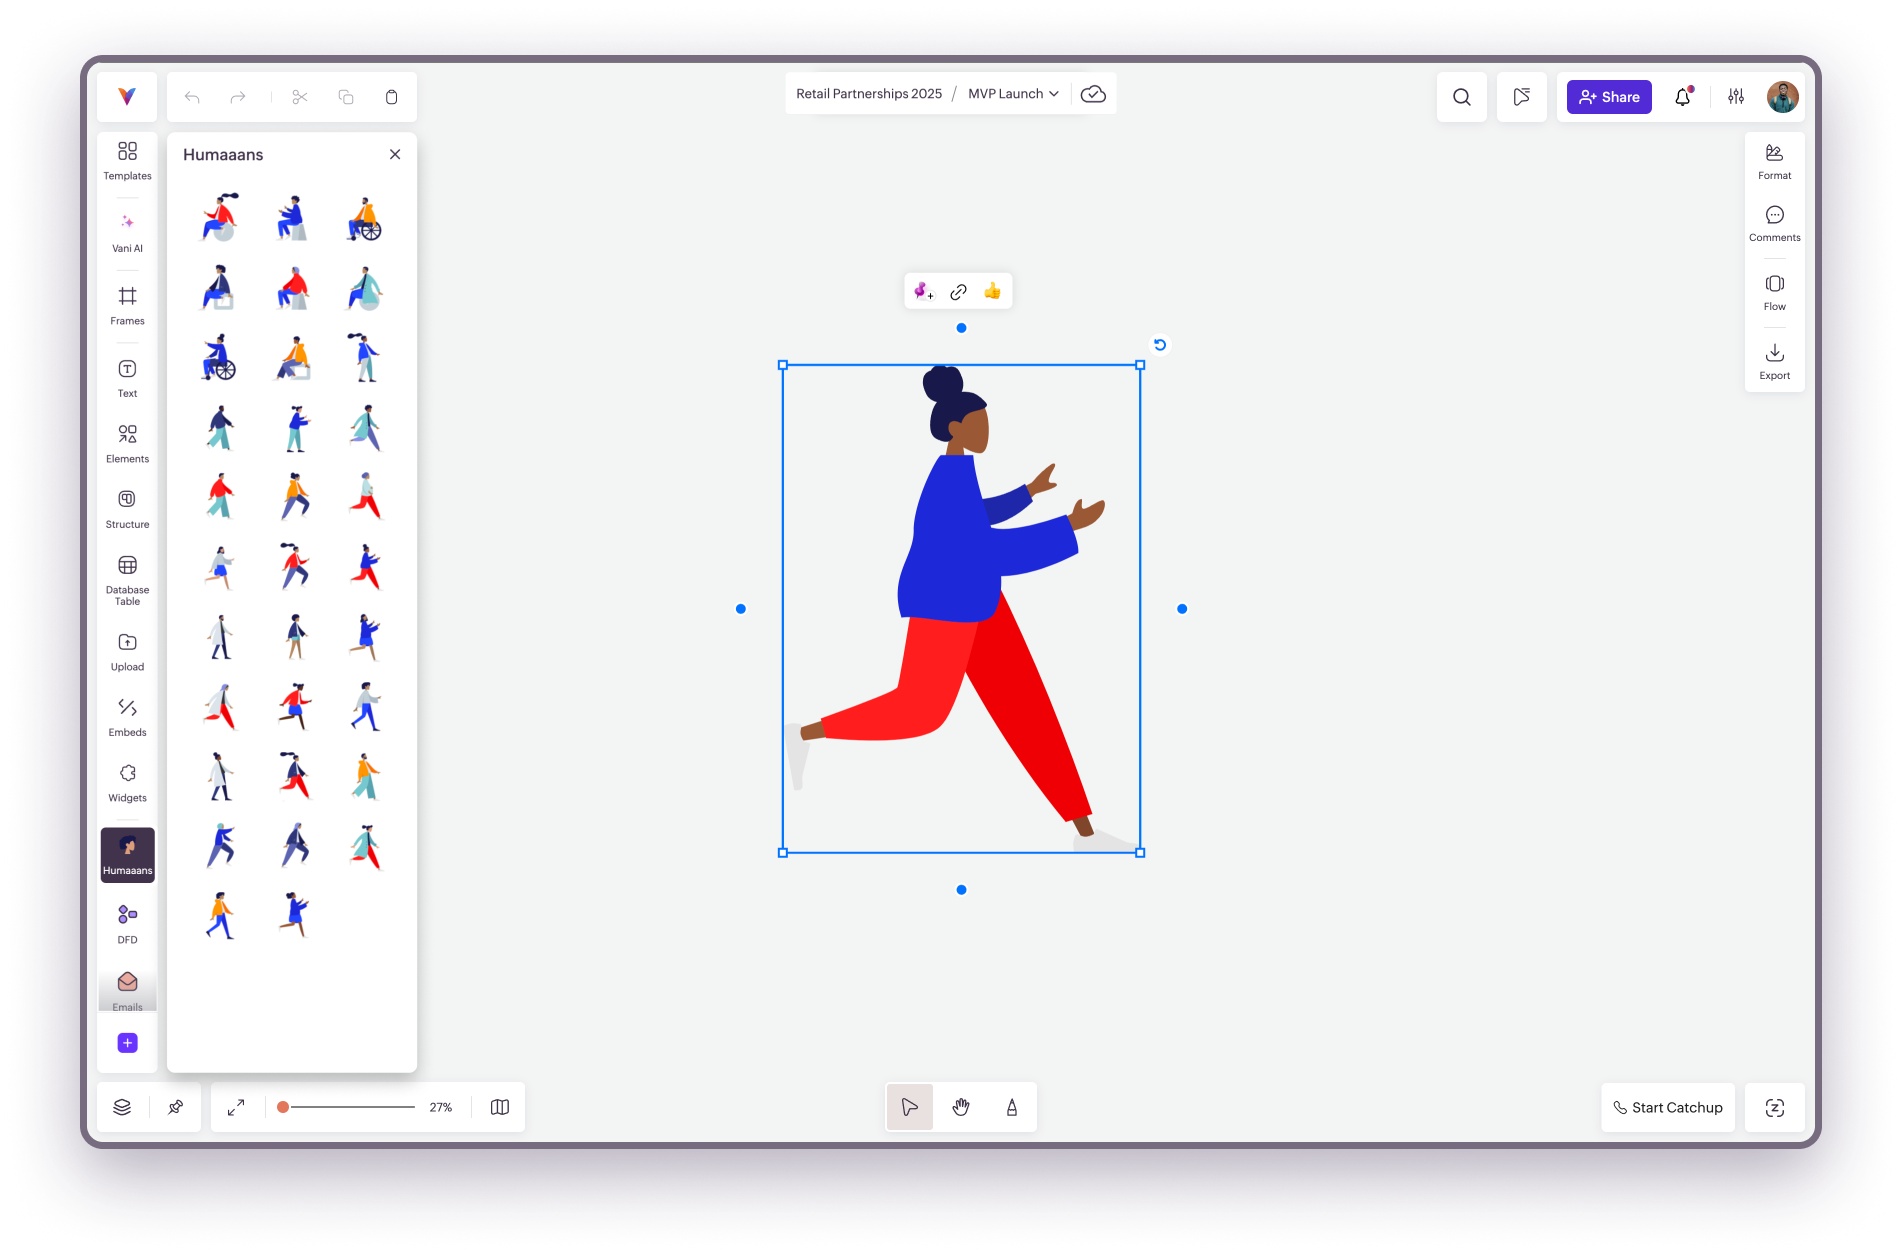Click the Copy icon
This screenshot has height=1254, width=1902.
[x=346, y=97]
